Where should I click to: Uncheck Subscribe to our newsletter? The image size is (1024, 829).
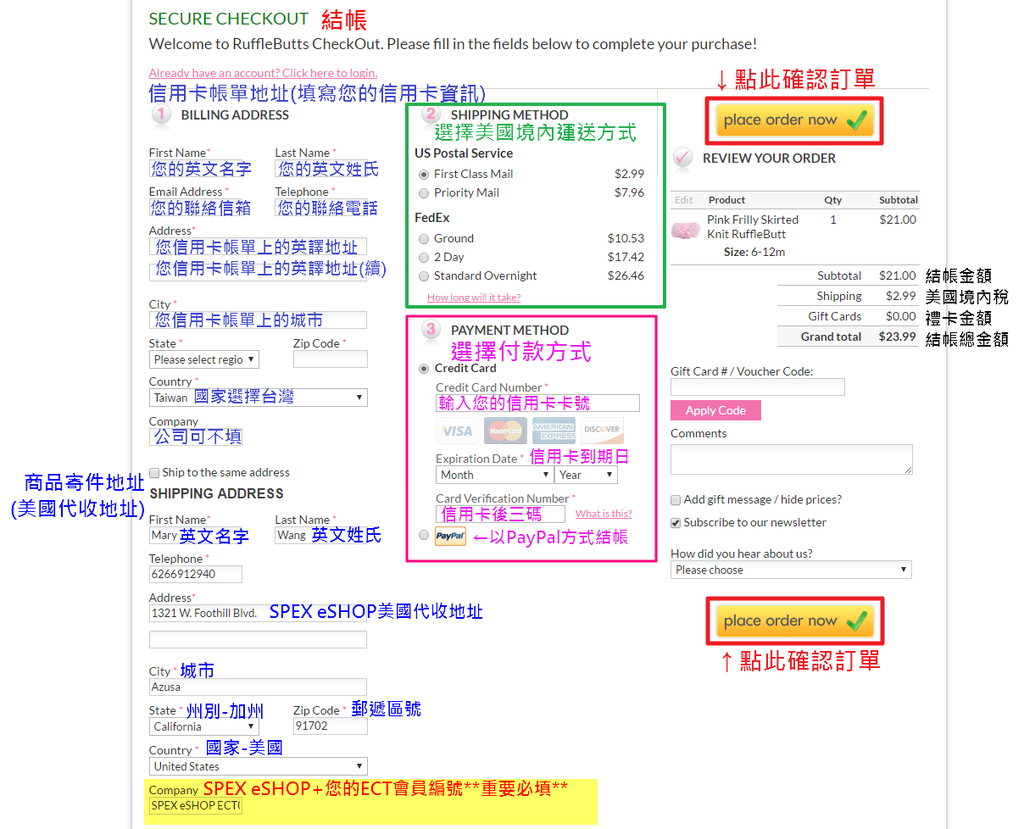[676, 523]
